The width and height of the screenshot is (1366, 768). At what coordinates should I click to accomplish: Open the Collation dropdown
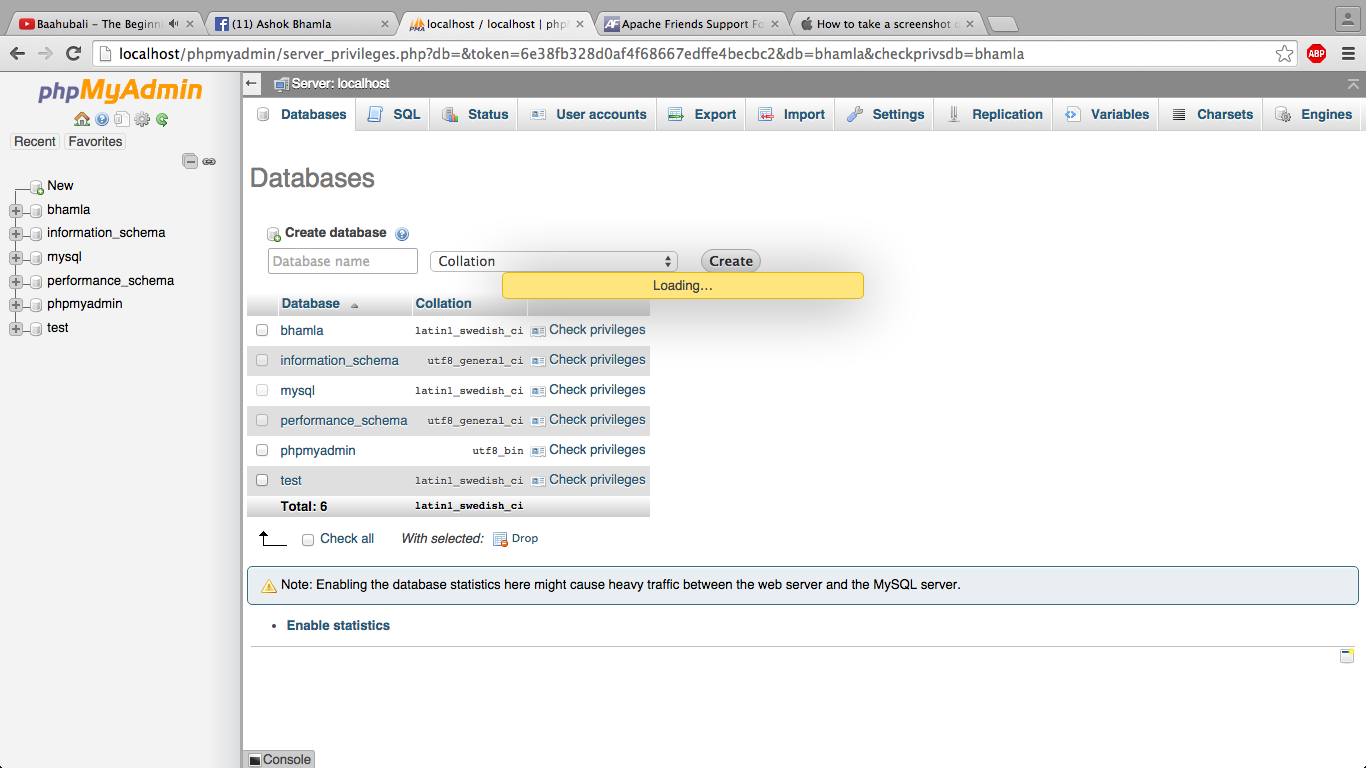click(553, 260)
